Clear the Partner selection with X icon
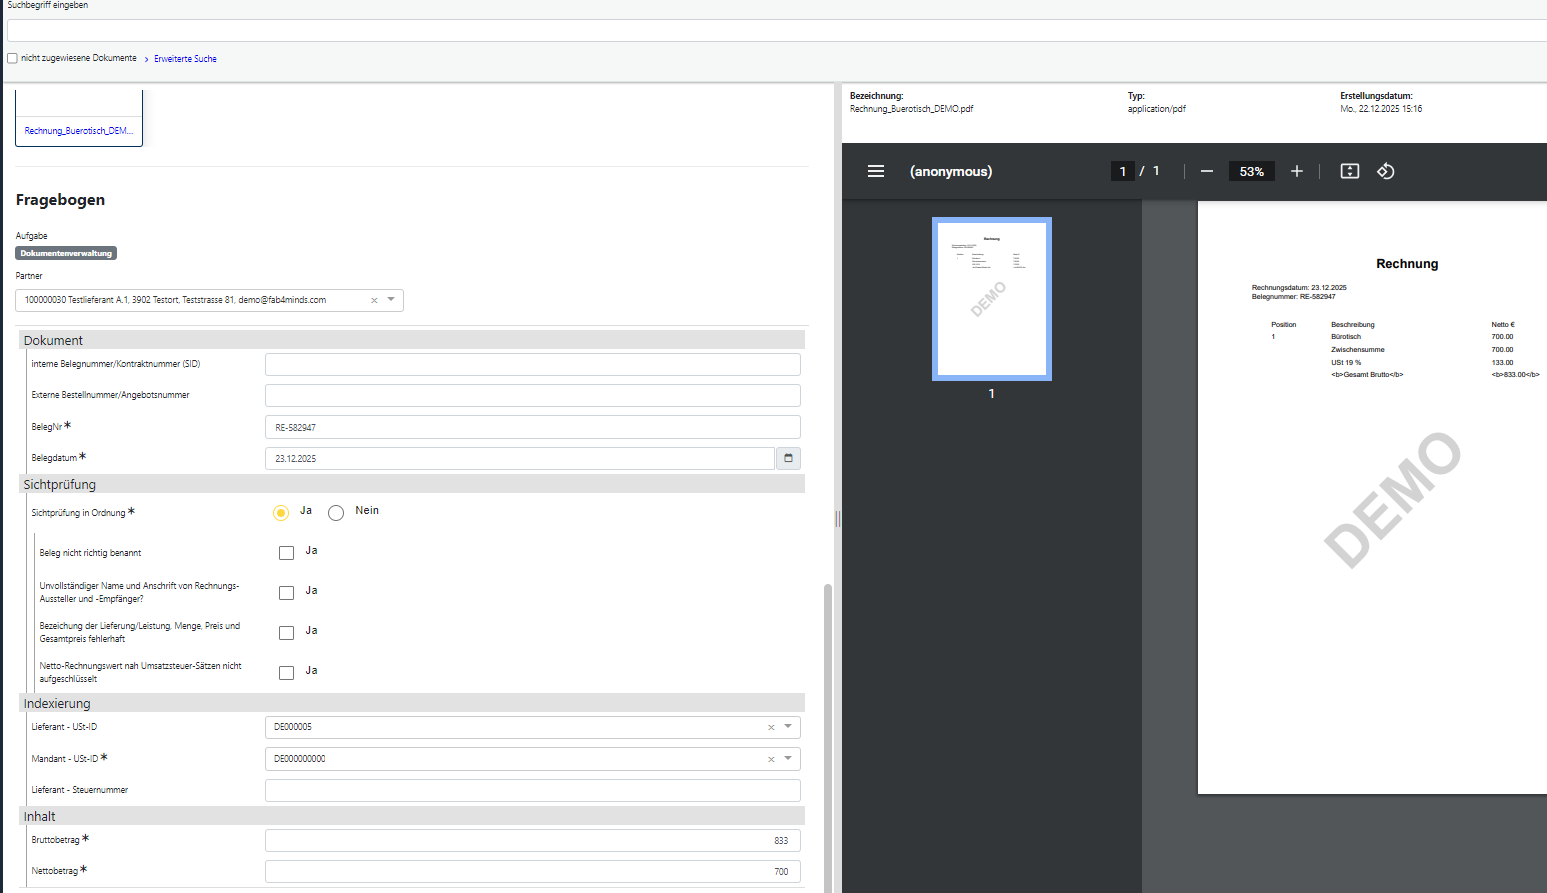1547x893 pixels. click(374, 300)
